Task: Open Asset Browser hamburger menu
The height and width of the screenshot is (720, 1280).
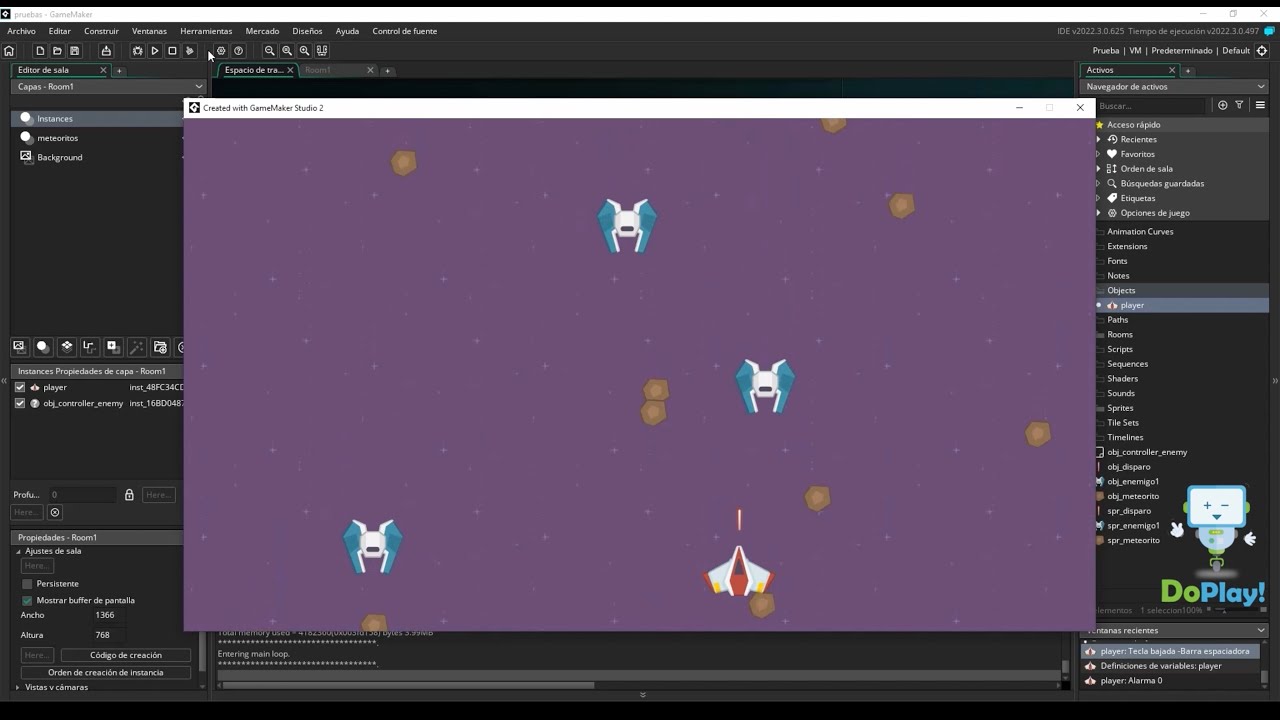Action: [1260, 105]
